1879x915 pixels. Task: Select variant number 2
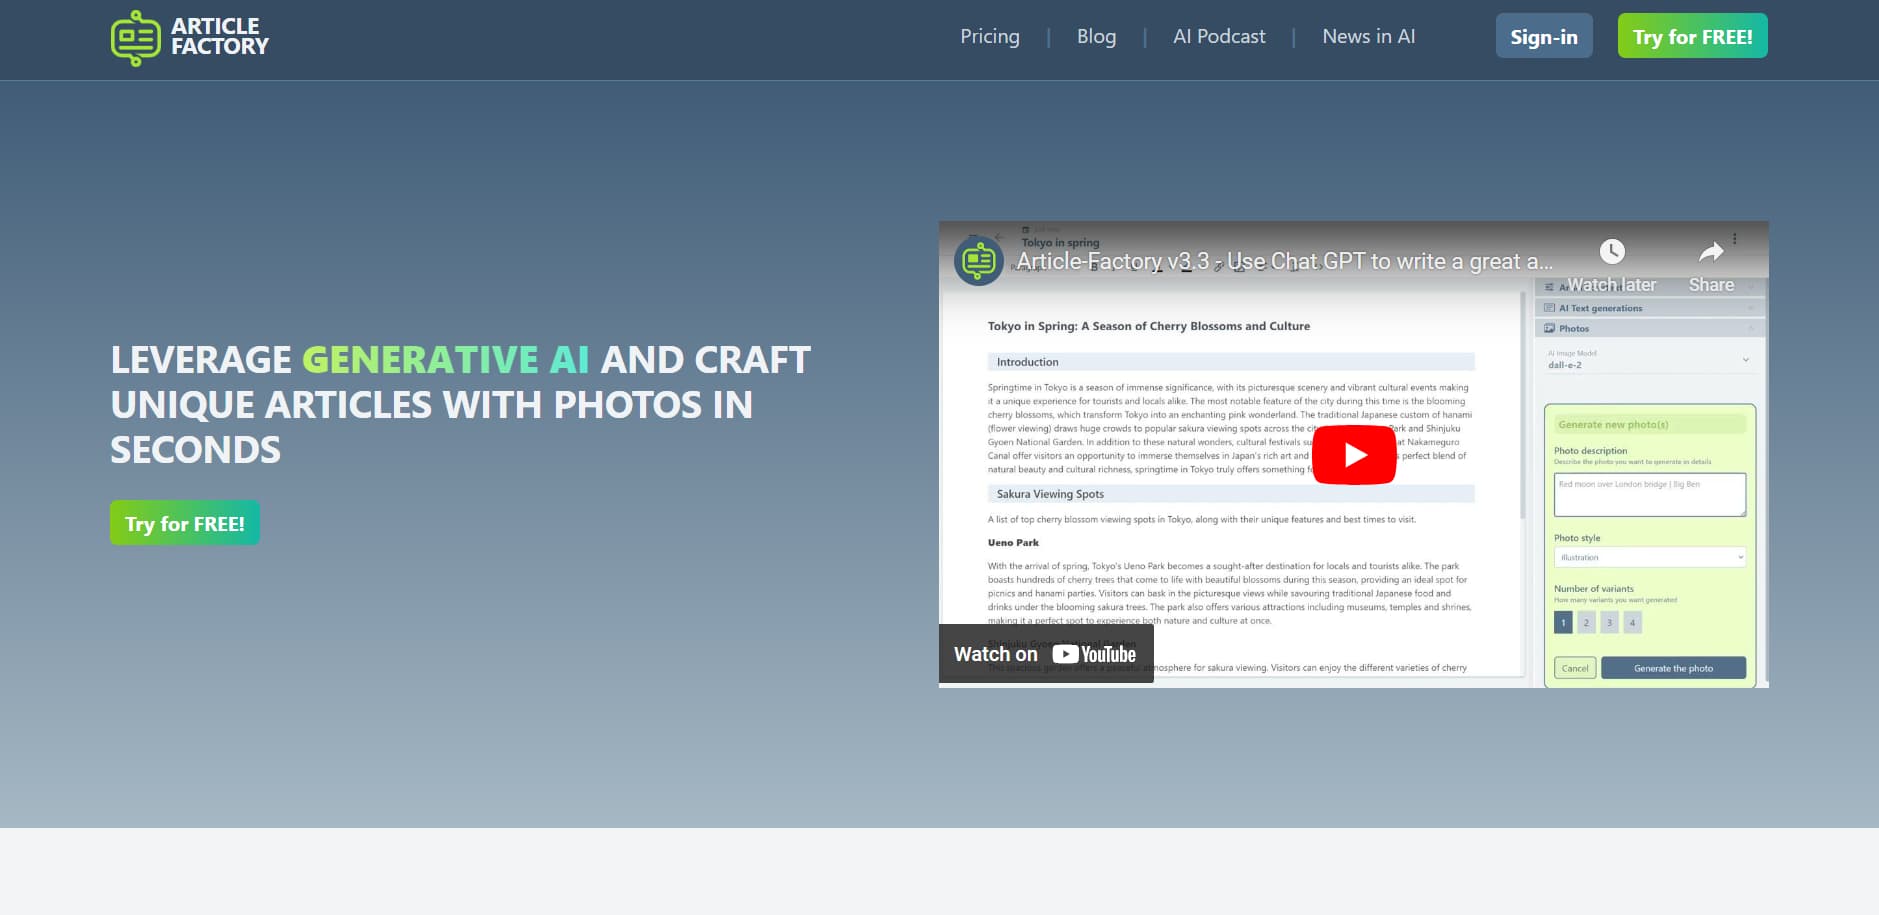(1586, 622)
